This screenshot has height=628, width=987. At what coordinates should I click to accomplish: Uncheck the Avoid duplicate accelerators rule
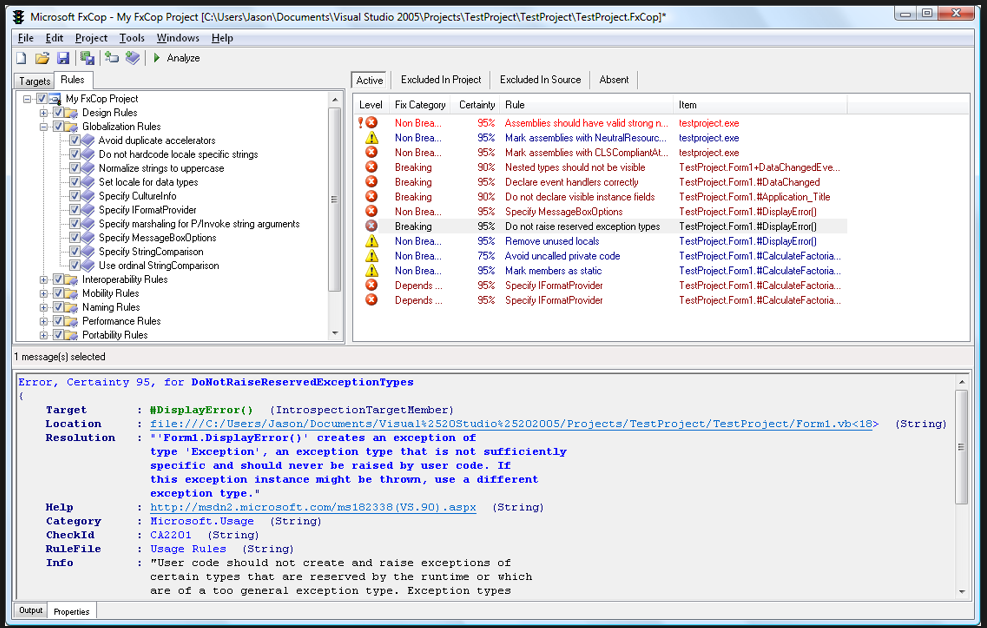point(75,141)
